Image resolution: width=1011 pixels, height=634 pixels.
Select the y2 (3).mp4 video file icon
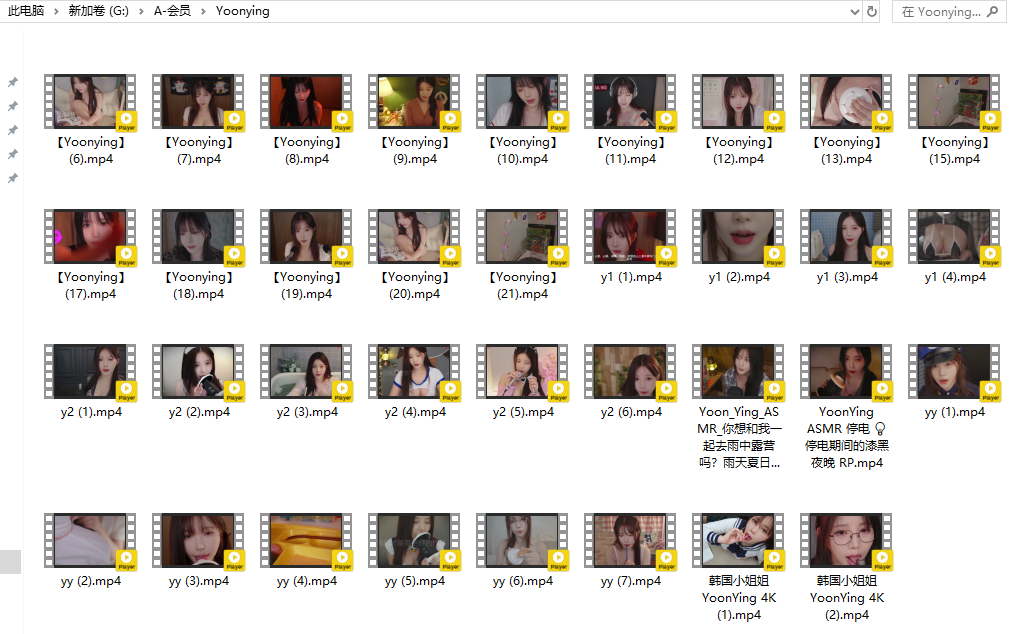point(307,372)
